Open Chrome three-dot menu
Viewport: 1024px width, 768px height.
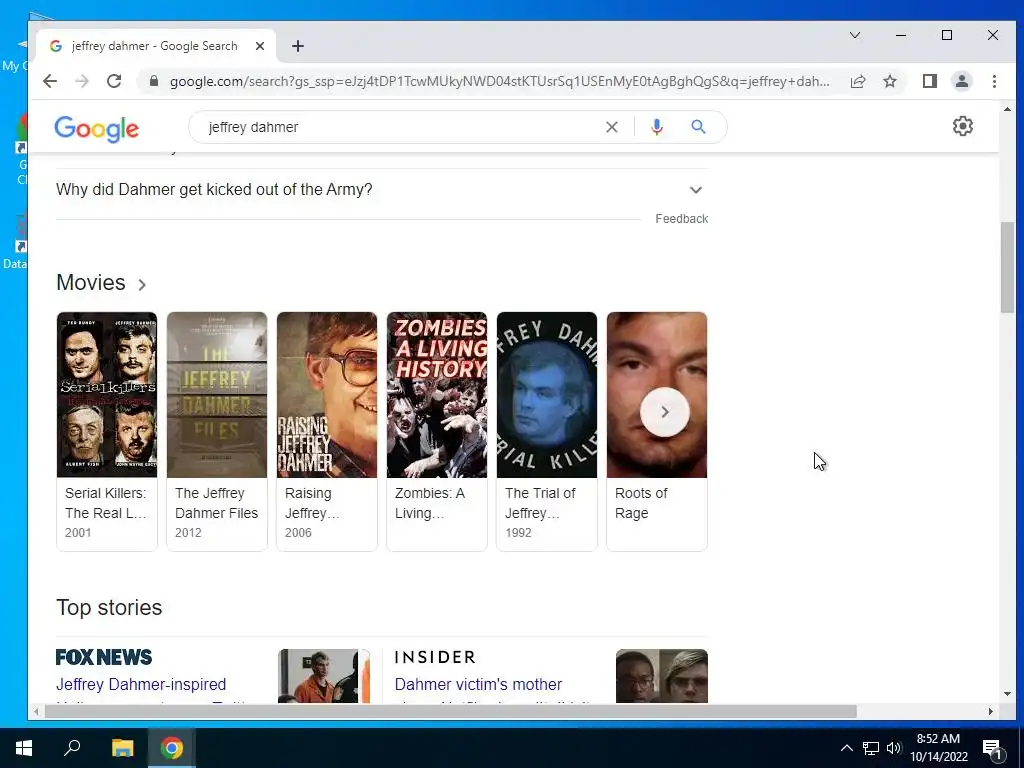[995, 81]
